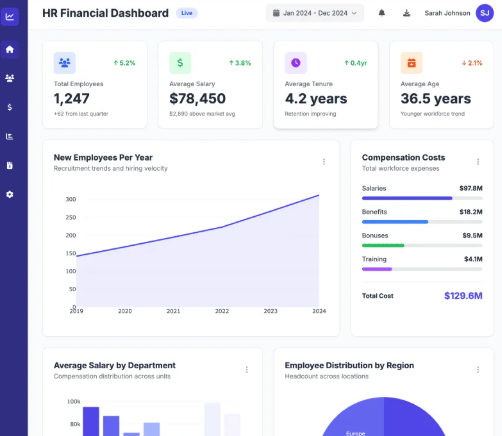Click the download export icon
502x436 pixels.
tap(406, 13)
